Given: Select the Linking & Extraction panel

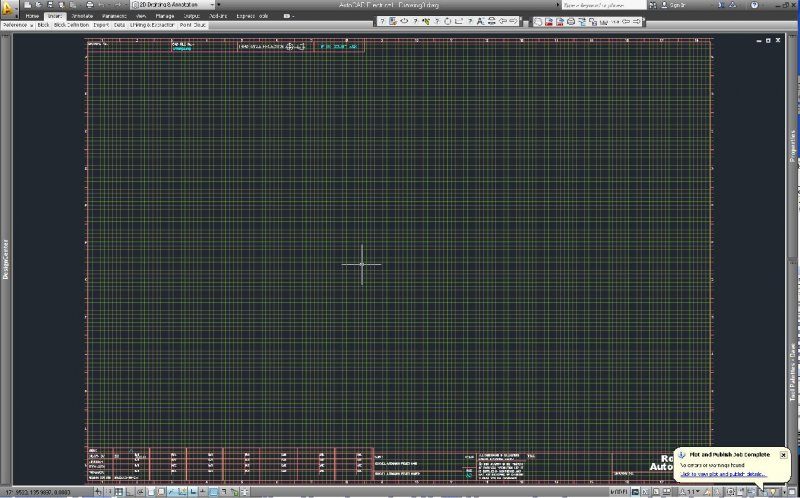Looking at the screenshot, I should (x=151, y=25).
